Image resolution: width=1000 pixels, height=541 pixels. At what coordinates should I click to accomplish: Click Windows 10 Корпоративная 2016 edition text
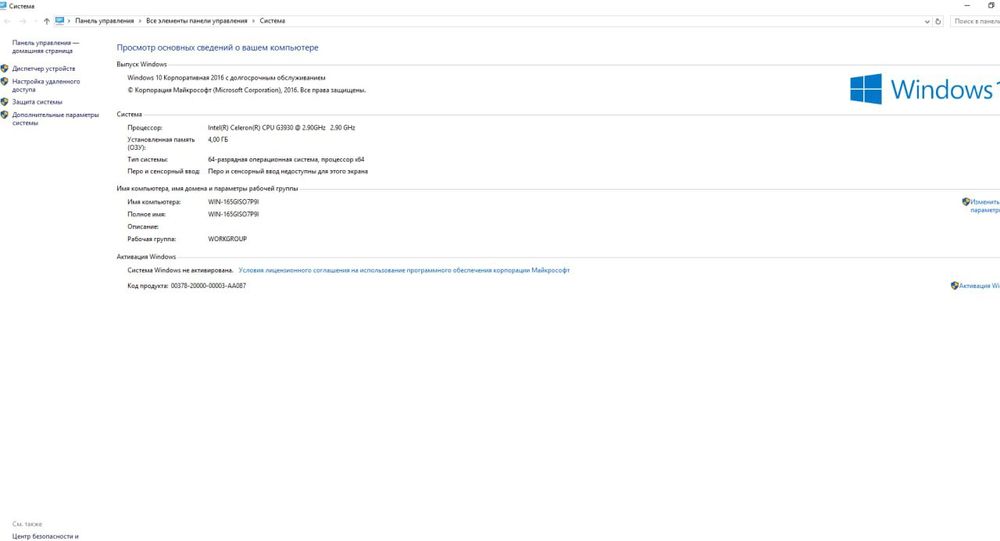[226, 78]
